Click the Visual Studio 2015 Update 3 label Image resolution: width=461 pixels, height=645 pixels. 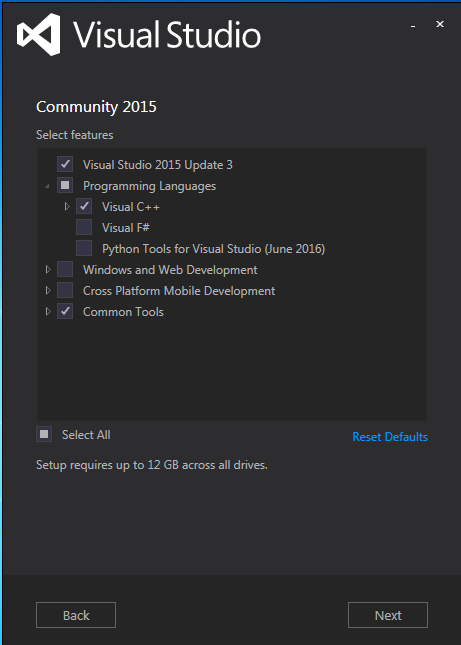click(x=158, y=165)
